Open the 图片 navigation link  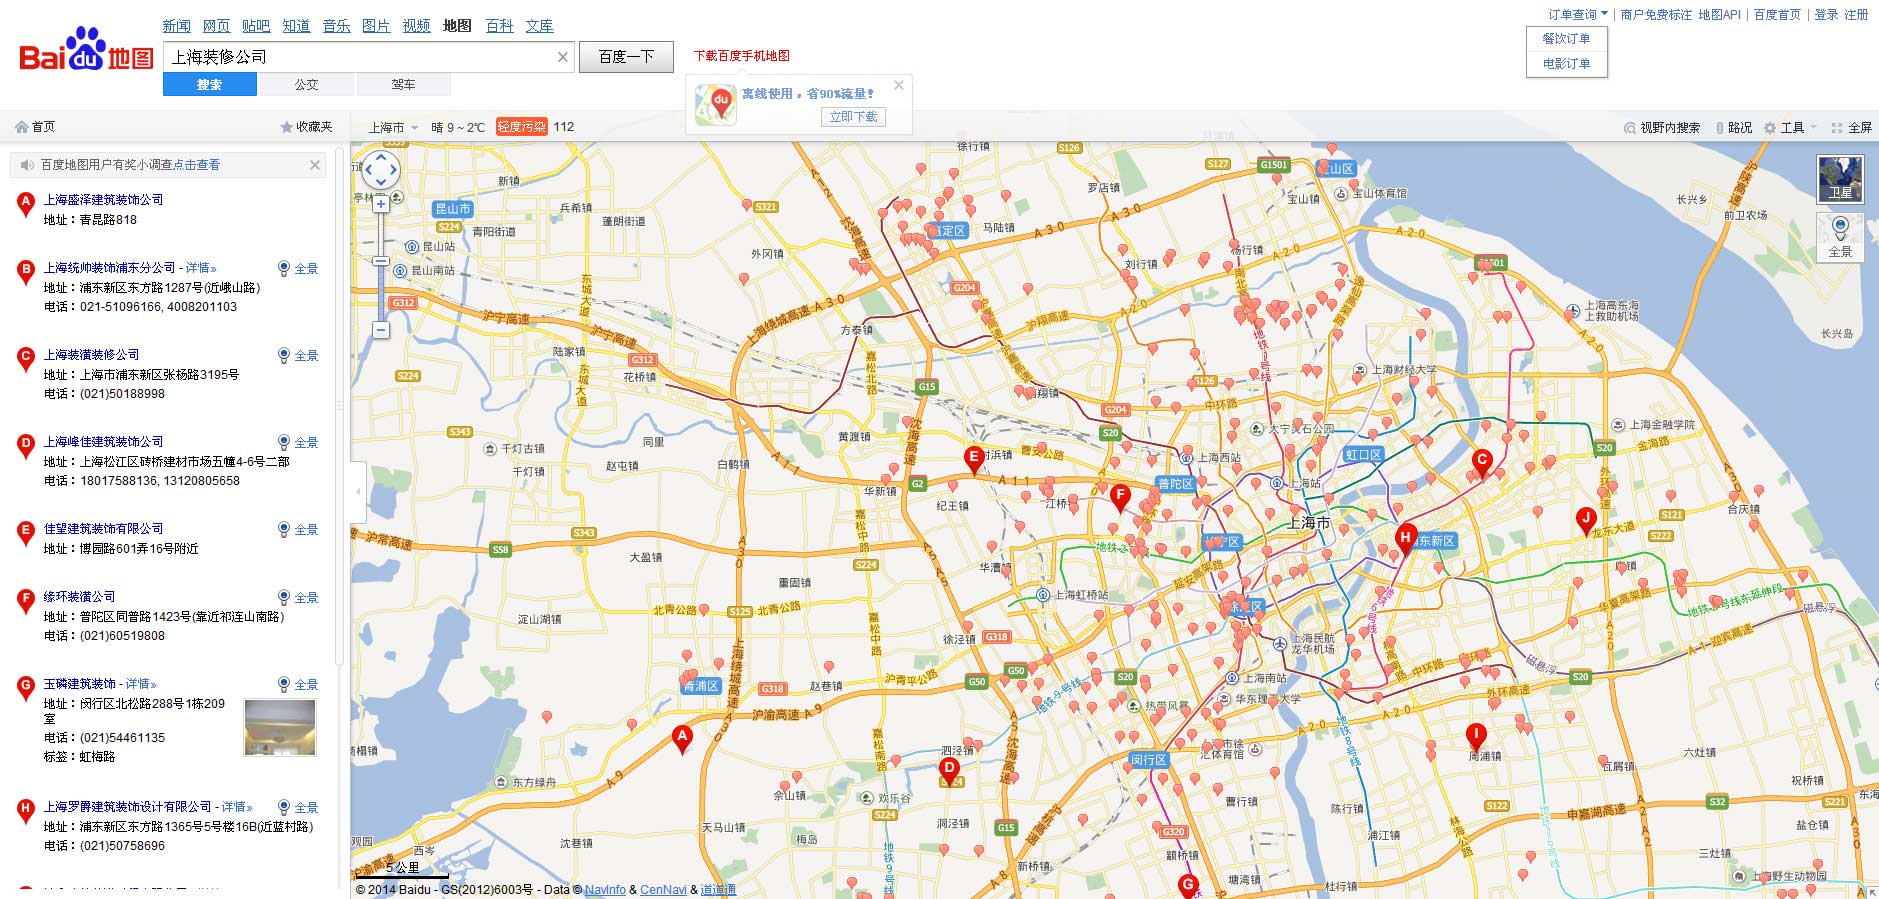pyautogui.click(x=376, y=26)
